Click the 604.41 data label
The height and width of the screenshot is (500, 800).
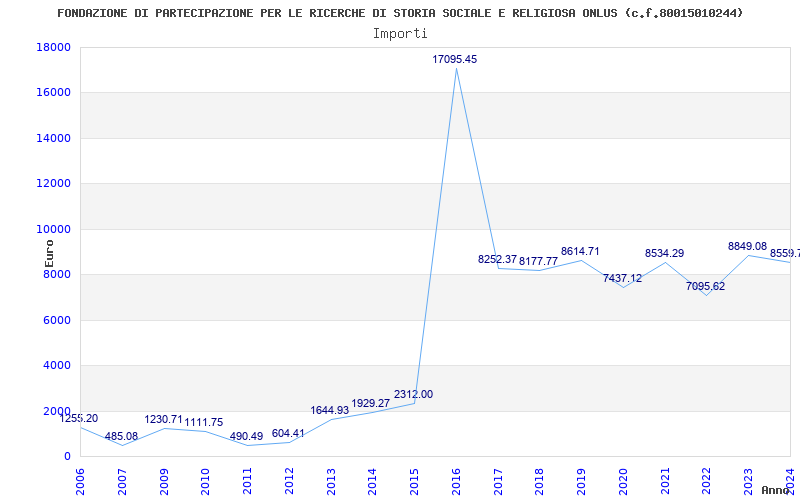pyautogui.click(x=288, y=434)
